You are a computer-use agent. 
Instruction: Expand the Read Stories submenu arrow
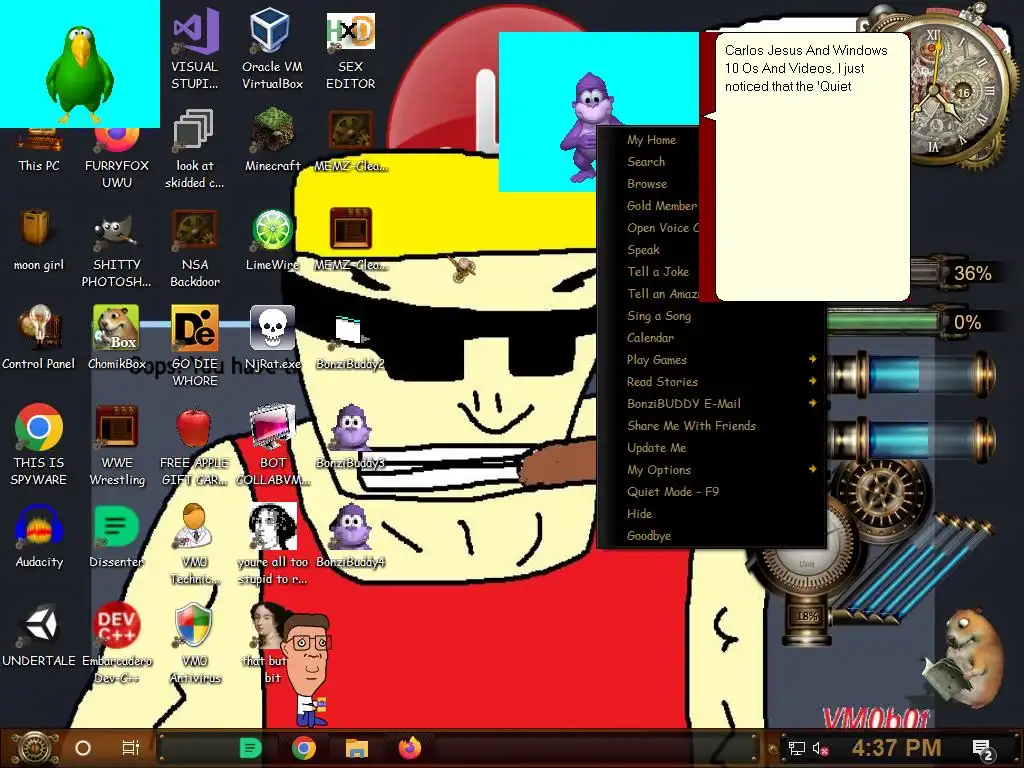click(812, 381)
